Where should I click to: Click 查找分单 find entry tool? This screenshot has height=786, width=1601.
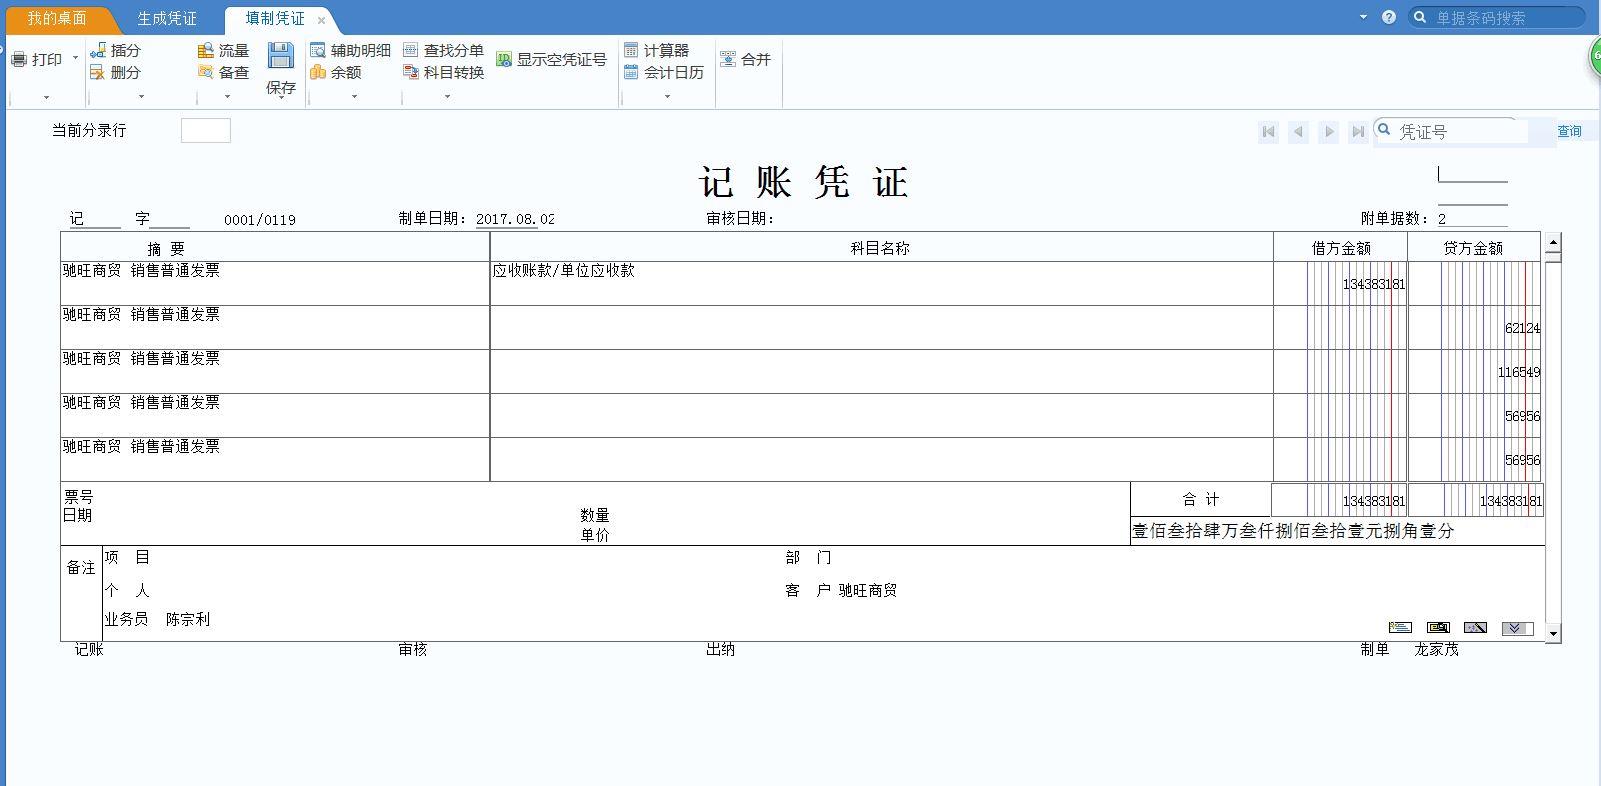point(443,50)
